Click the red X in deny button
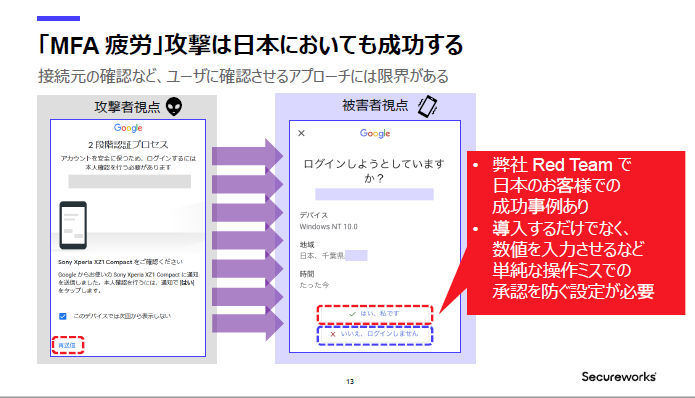The width and height of the screenshot is (695, 398). 333,334
